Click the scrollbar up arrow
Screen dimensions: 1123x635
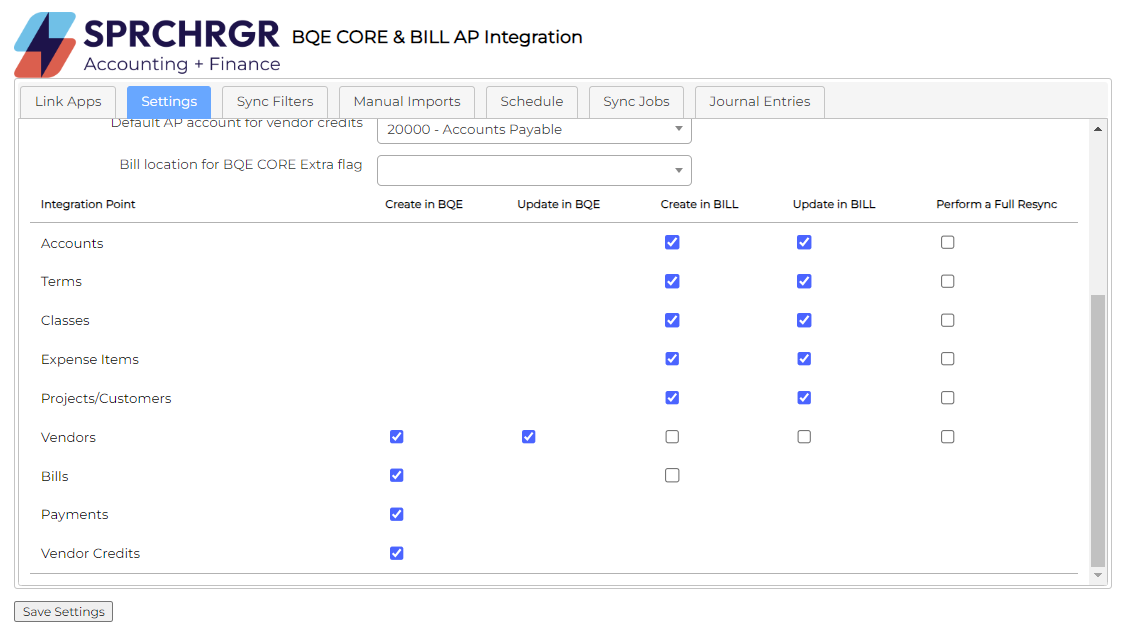(1098, 129)
